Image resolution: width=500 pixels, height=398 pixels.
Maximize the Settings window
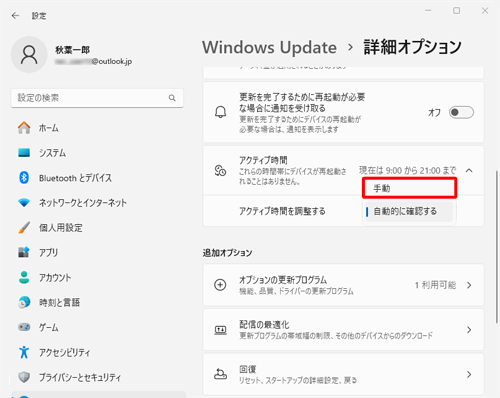tap(457, 11)
